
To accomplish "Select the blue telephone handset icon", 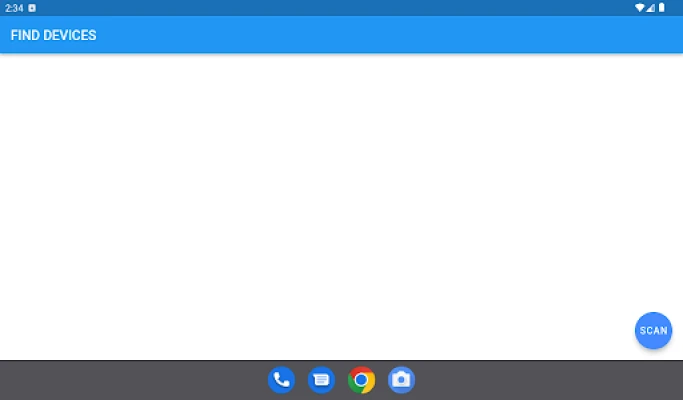I will pyautogui.click(x=281, y=380).
